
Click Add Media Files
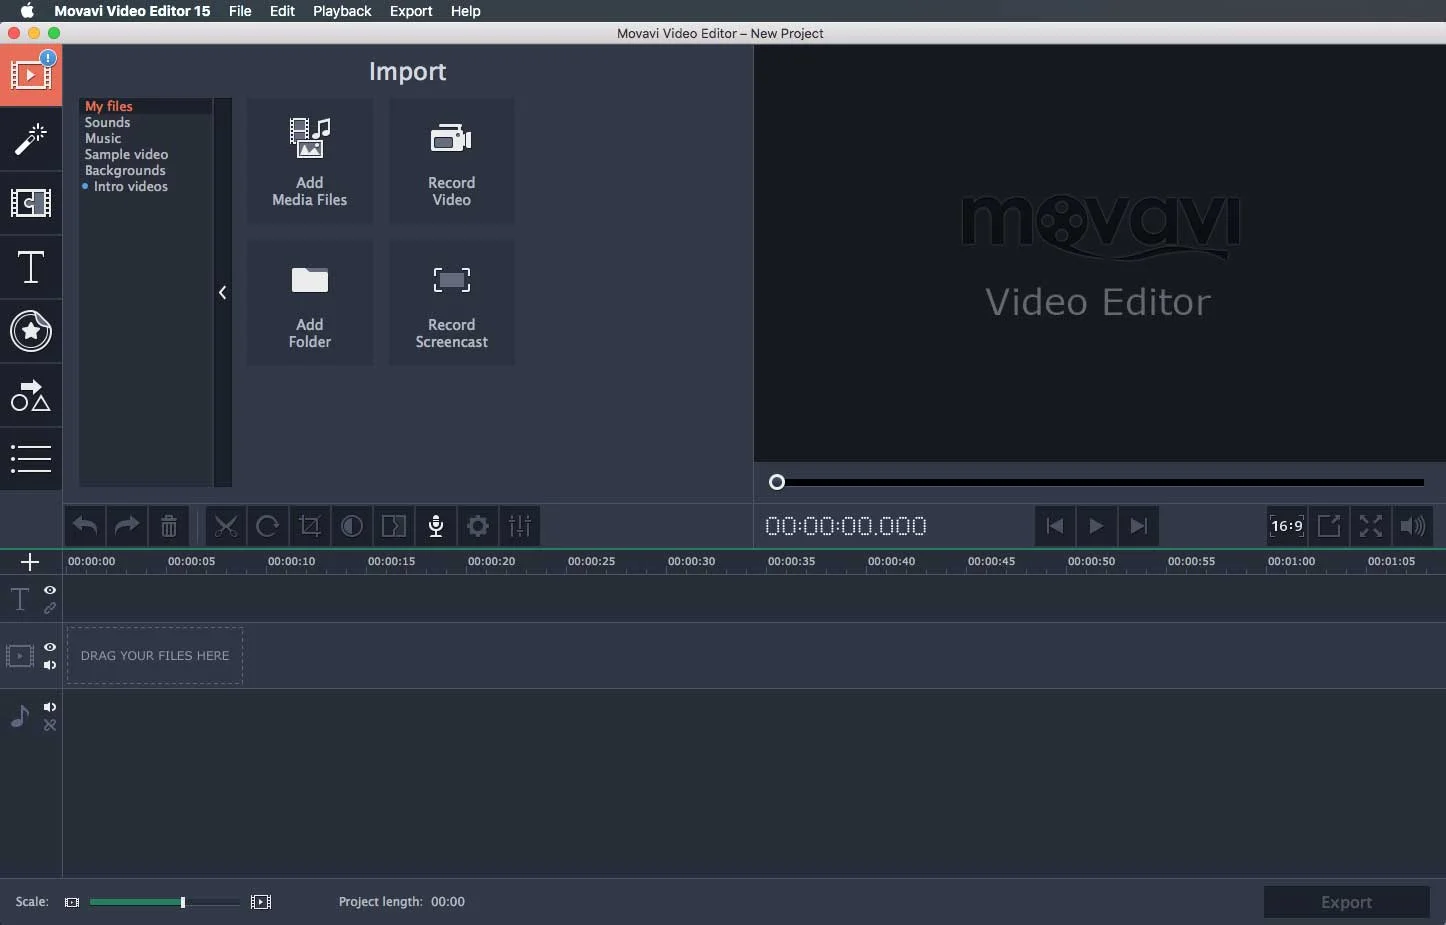click(x=310, y=161)
